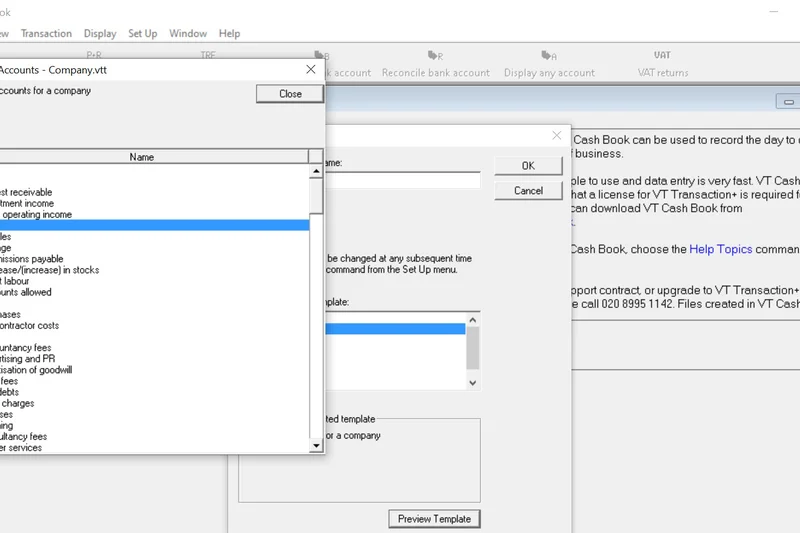Sort accounts by the Name column header
800x533 pixels.
point(142,157)
